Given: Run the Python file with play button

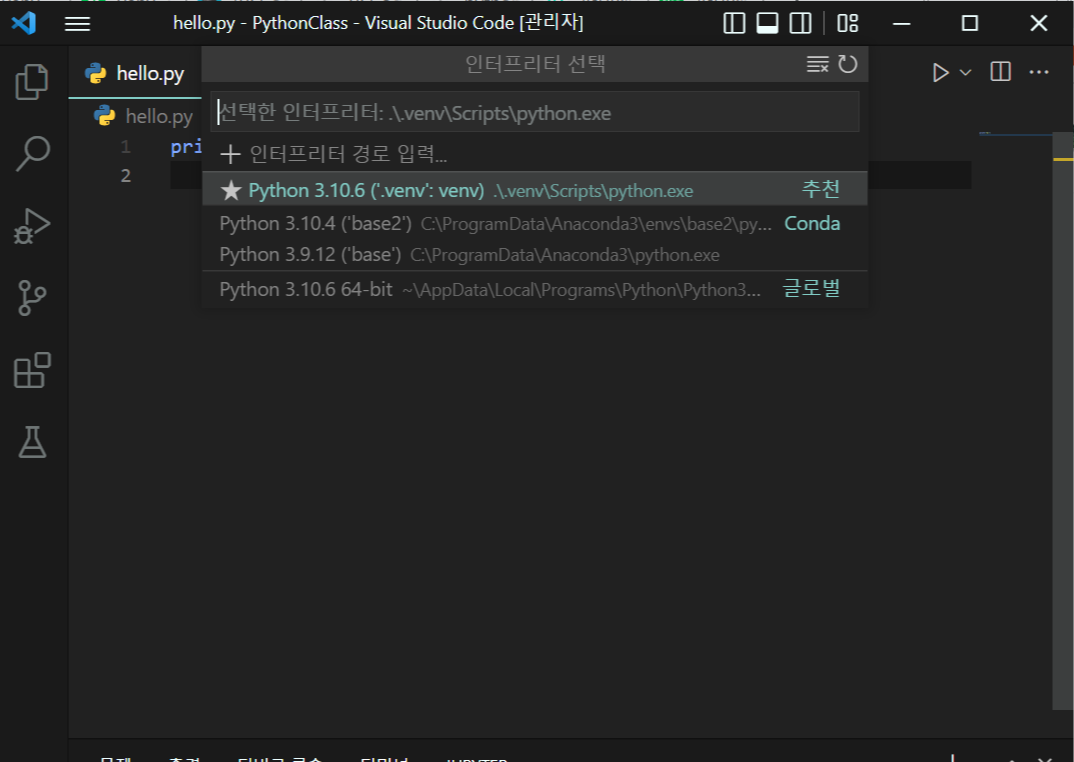Looking at the screenshot, I should click(x=940, y=72).
